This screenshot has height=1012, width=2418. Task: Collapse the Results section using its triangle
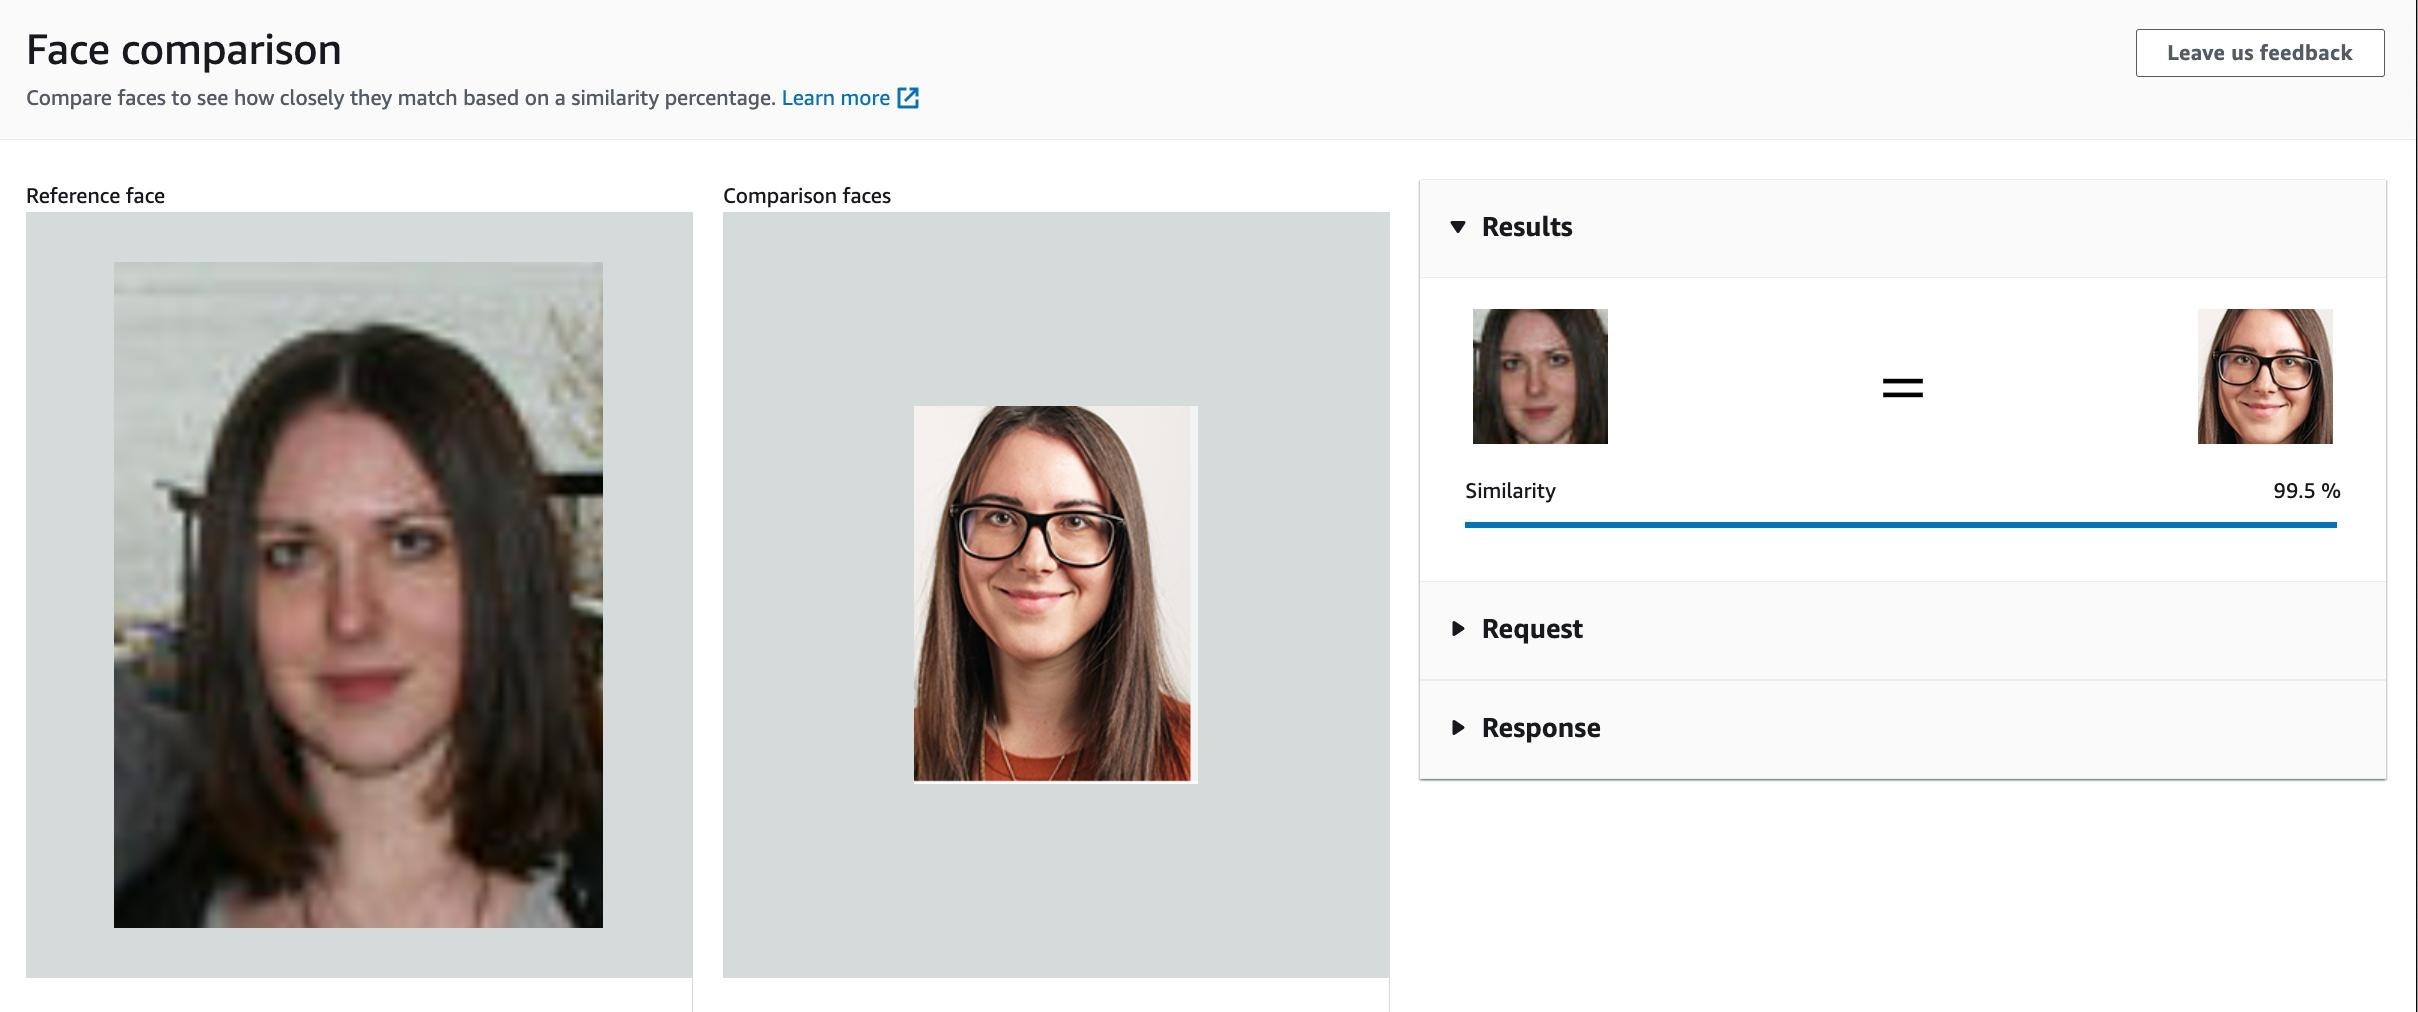click(1458, 227)
